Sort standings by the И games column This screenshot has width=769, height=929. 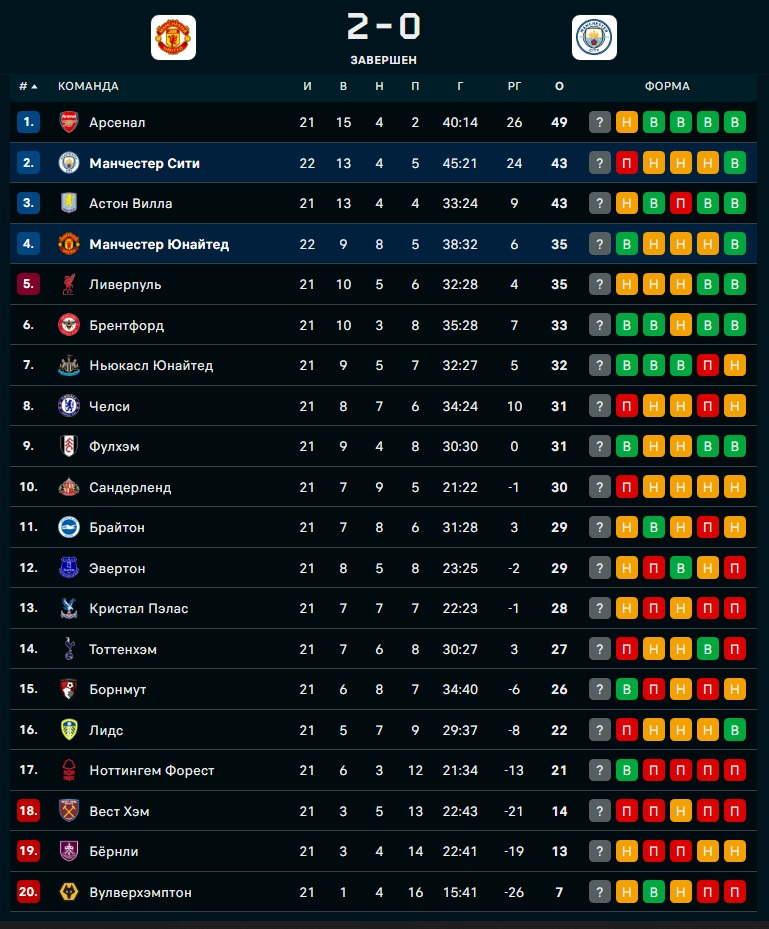[x=307, y=86]
